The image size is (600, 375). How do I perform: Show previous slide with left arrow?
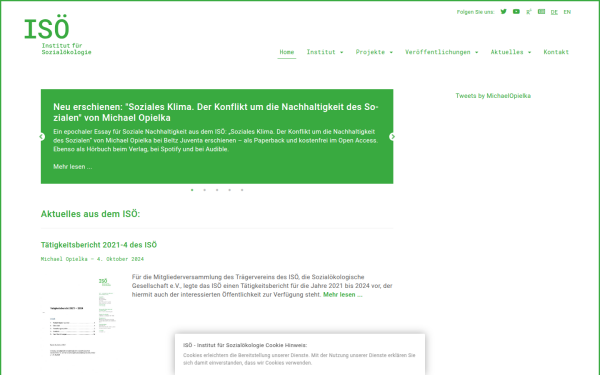coord(42,137)
